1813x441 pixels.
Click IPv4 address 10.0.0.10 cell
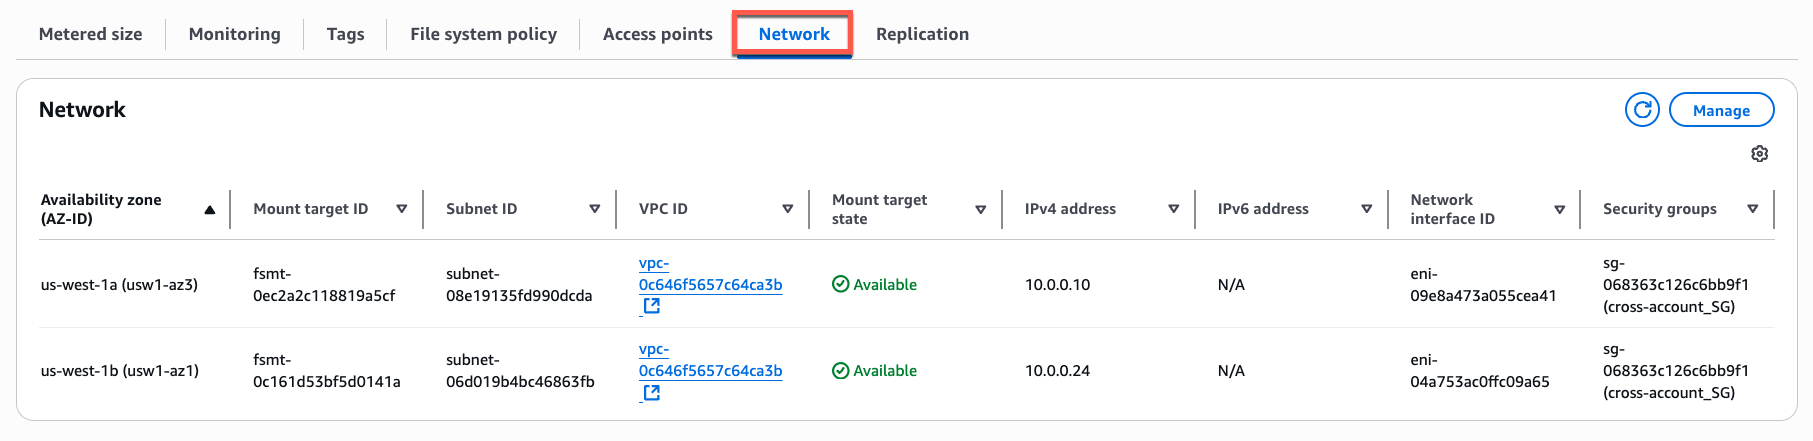(x=1057, y=284)
